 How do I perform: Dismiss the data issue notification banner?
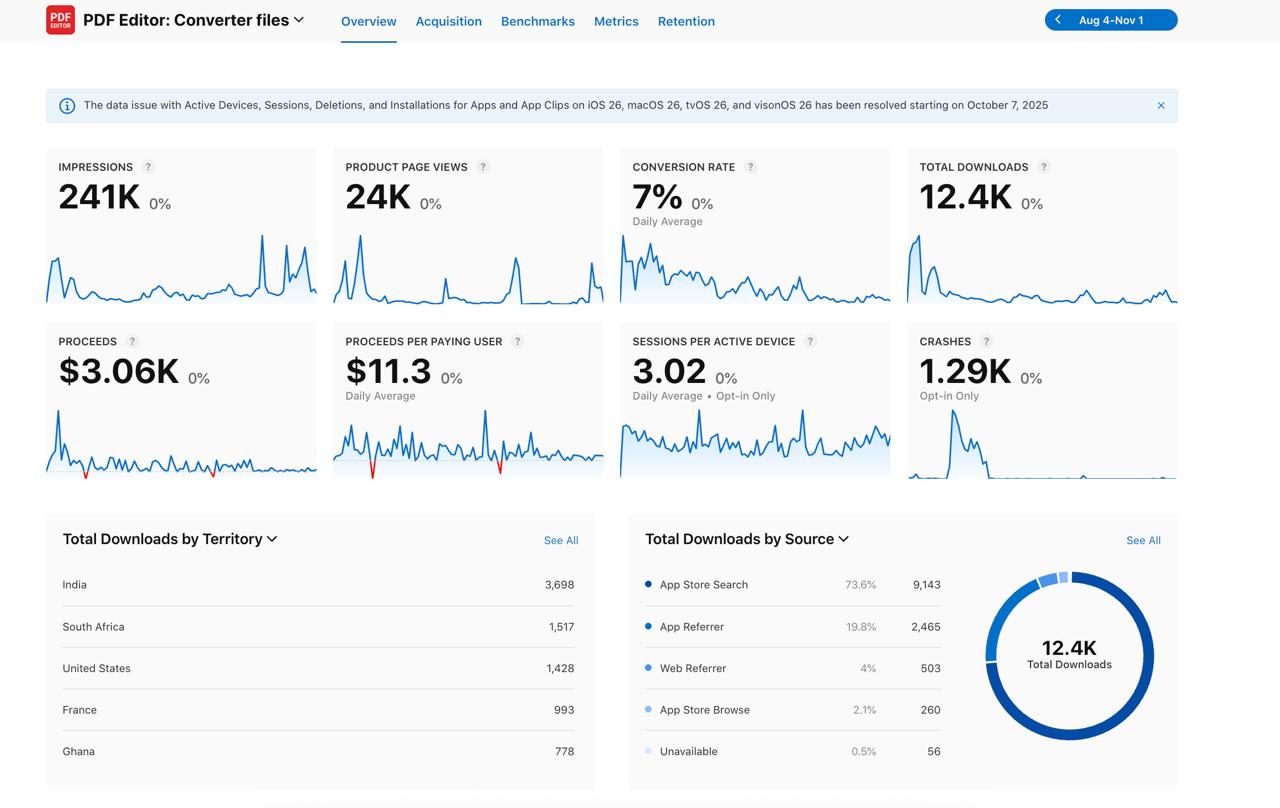[x=1161, y=104]
